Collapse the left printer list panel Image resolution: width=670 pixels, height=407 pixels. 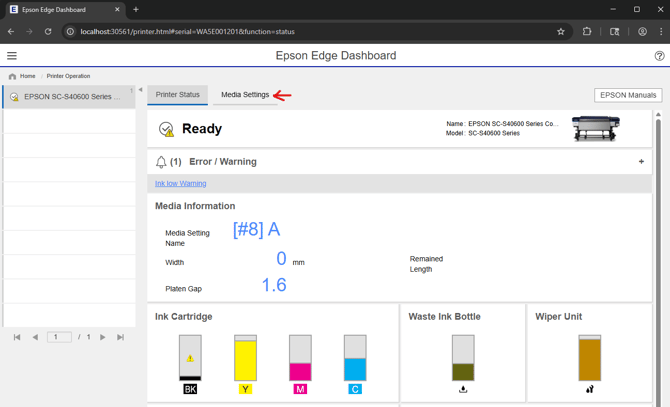click(140, 90)
